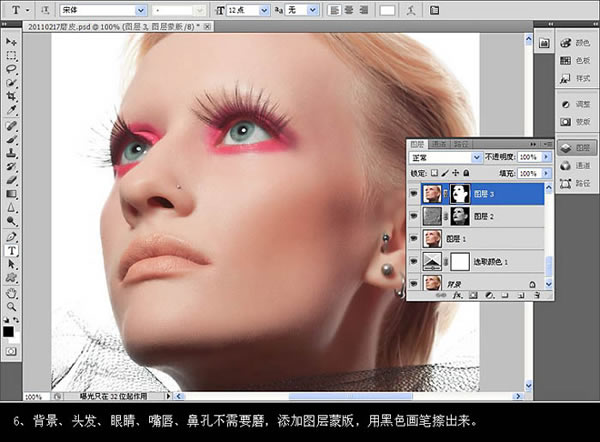
Task: Select the Brush tool
Action: tap(11, 140)
